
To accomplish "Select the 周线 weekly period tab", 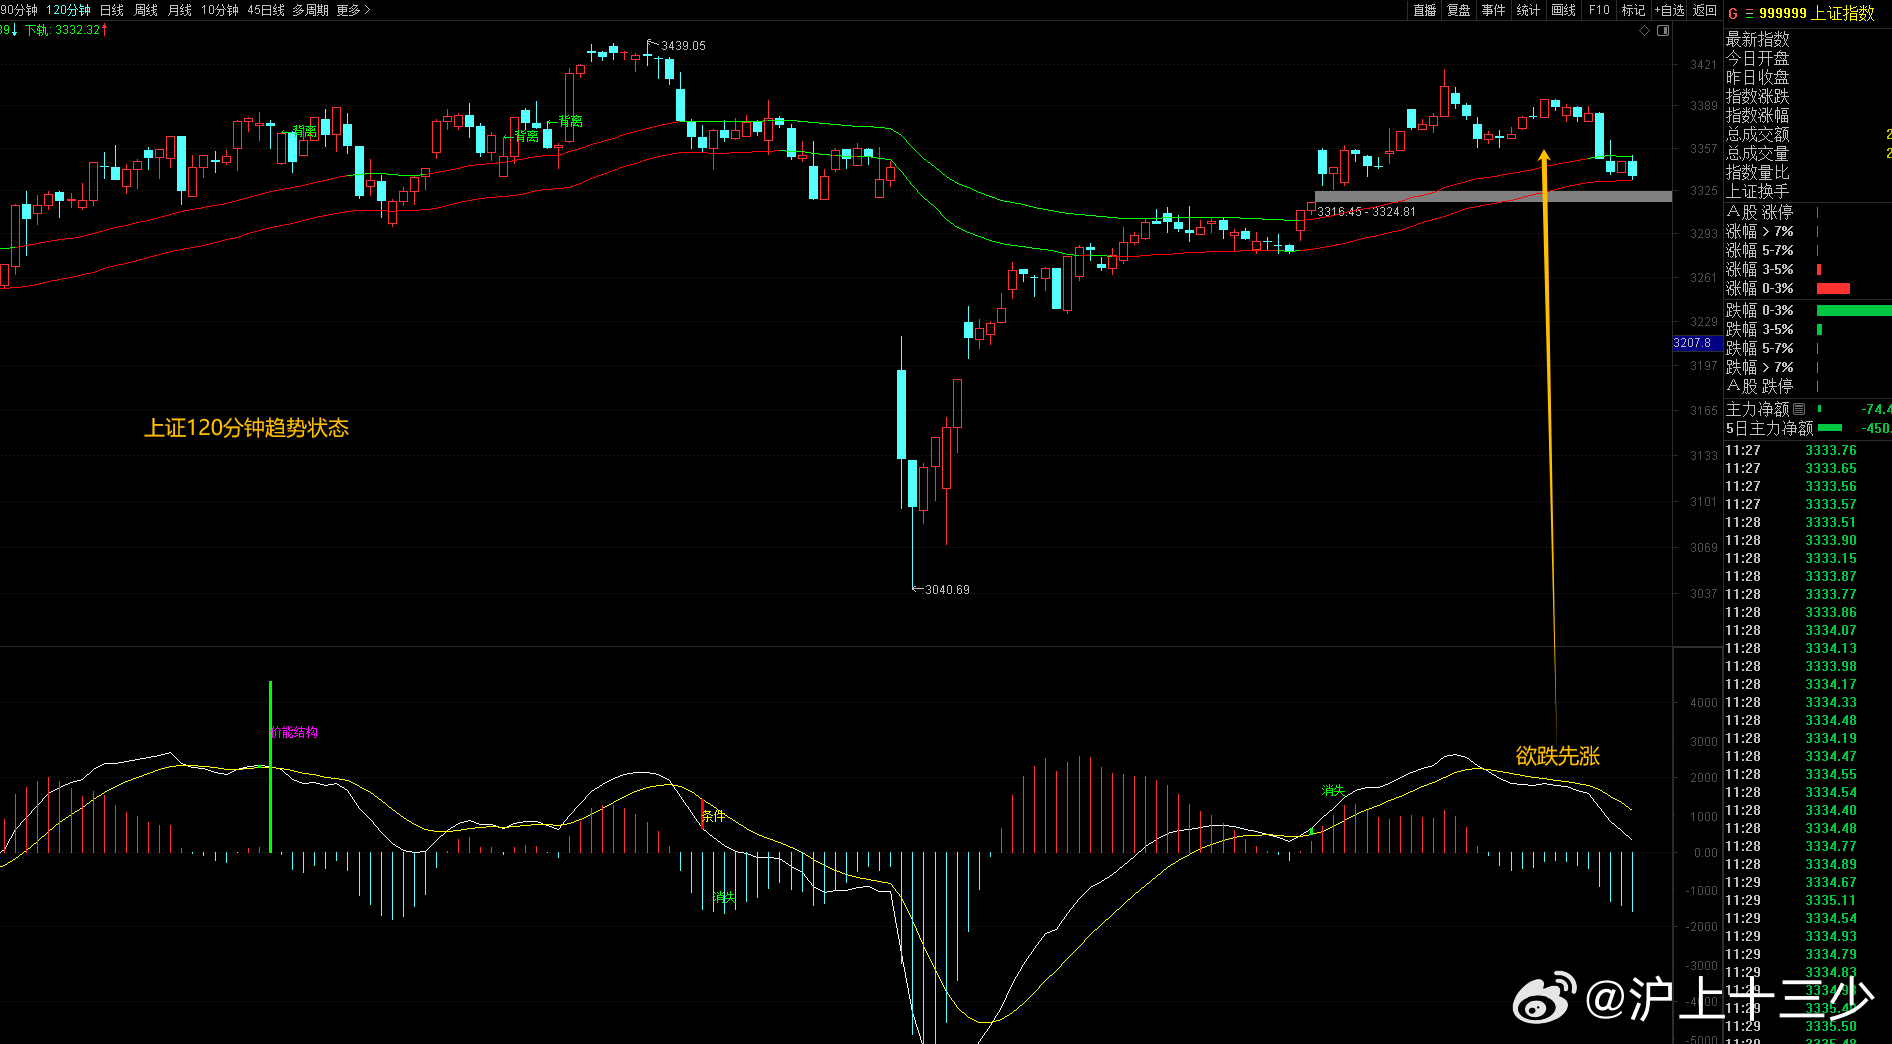I will point(146,10).
